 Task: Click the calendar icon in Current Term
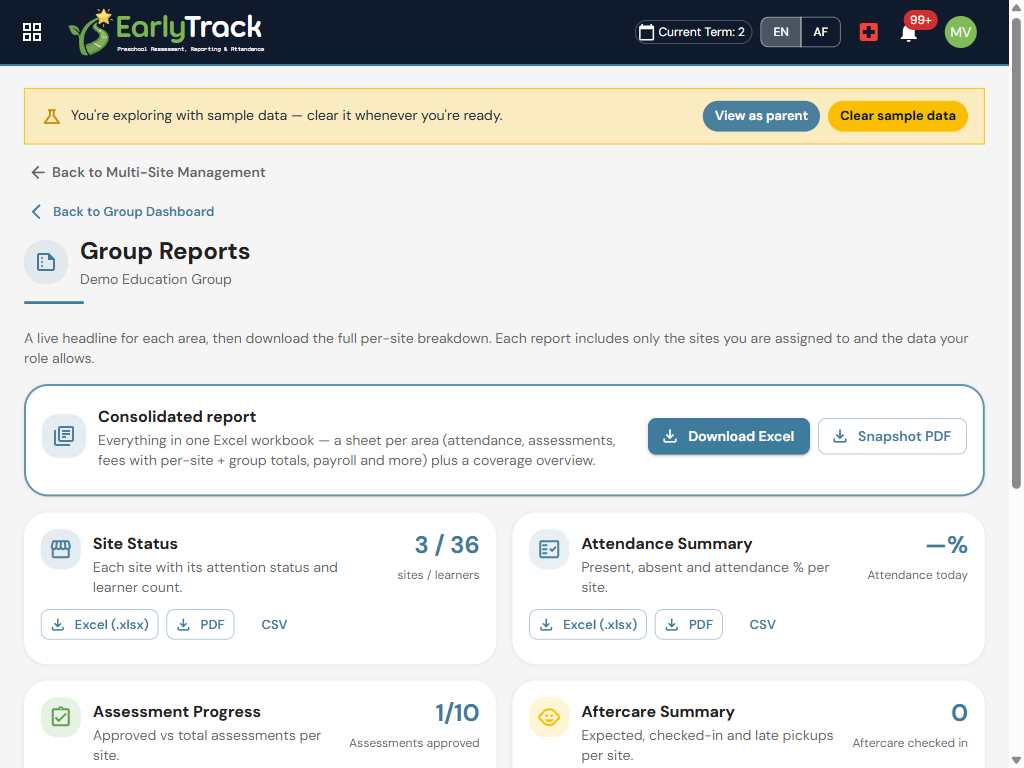pos(647,32)
